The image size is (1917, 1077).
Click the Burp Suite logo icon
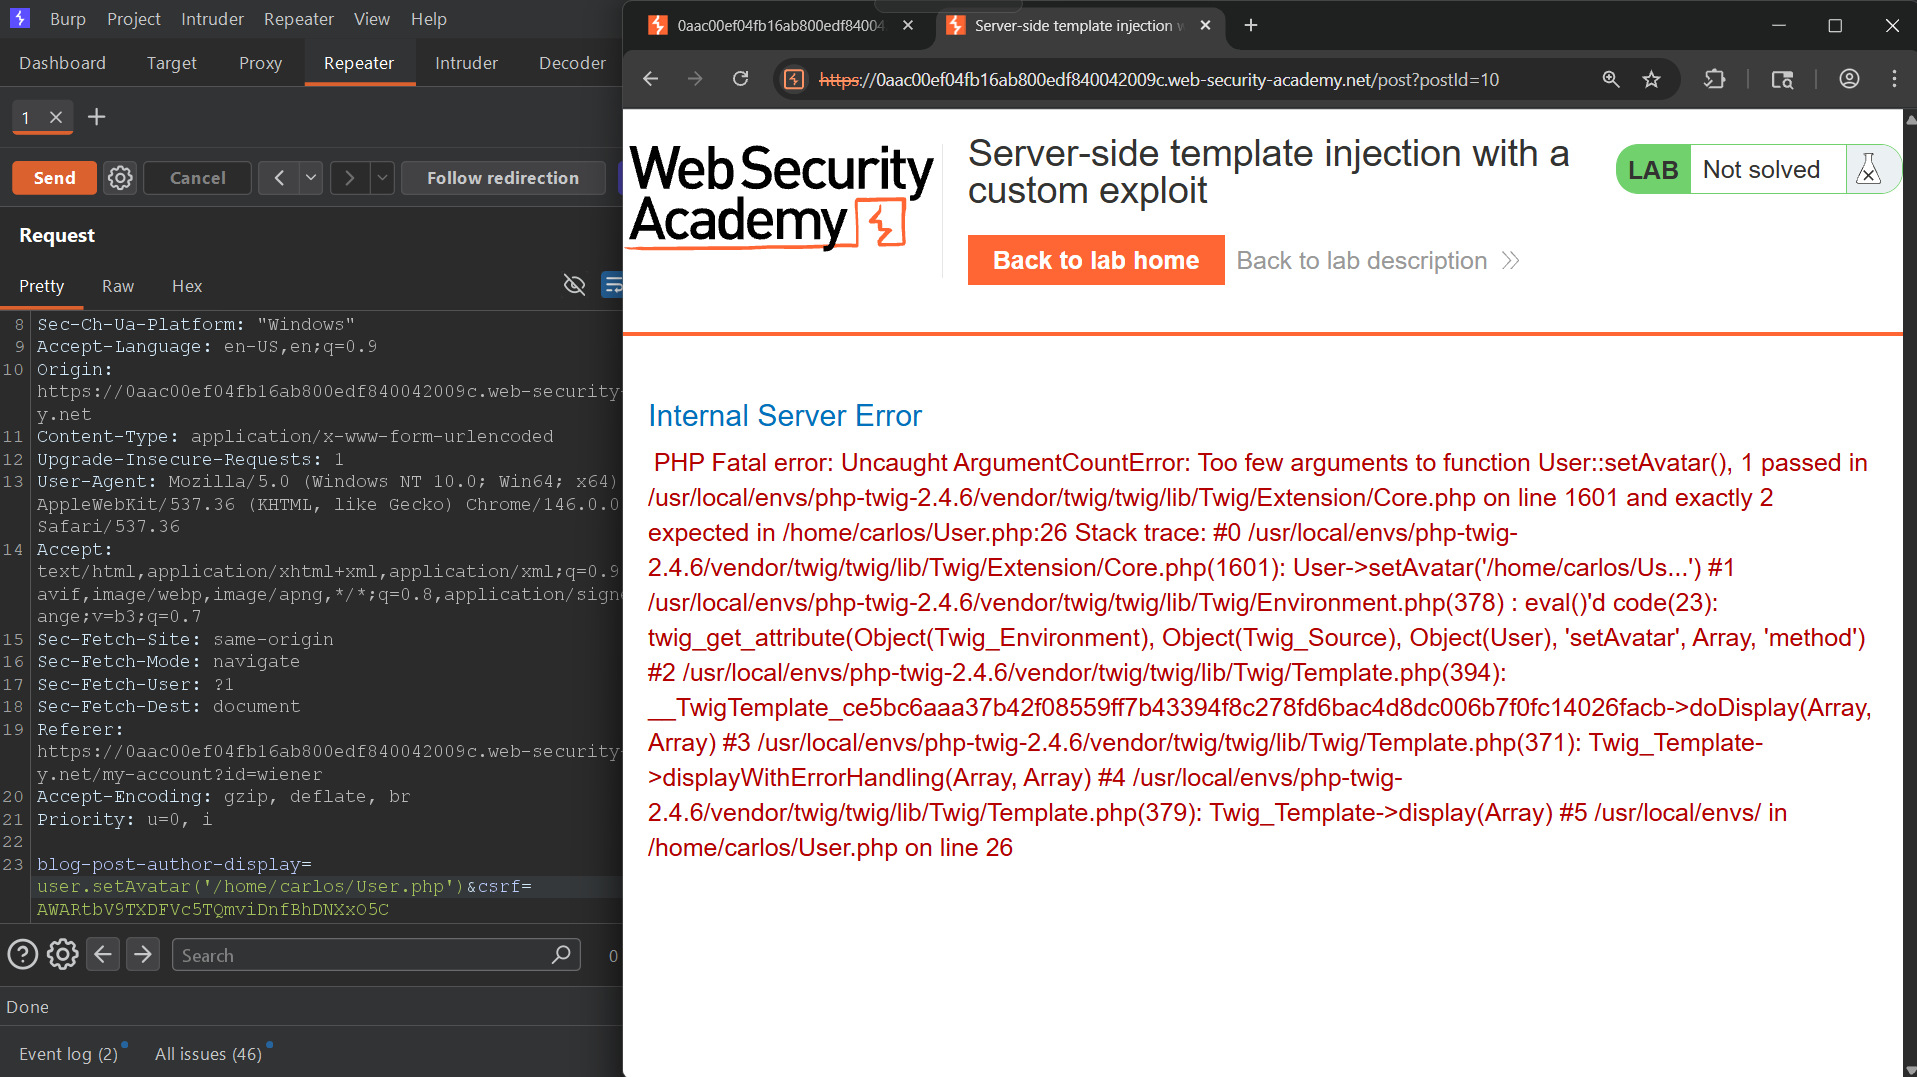[x=19, y=18]
